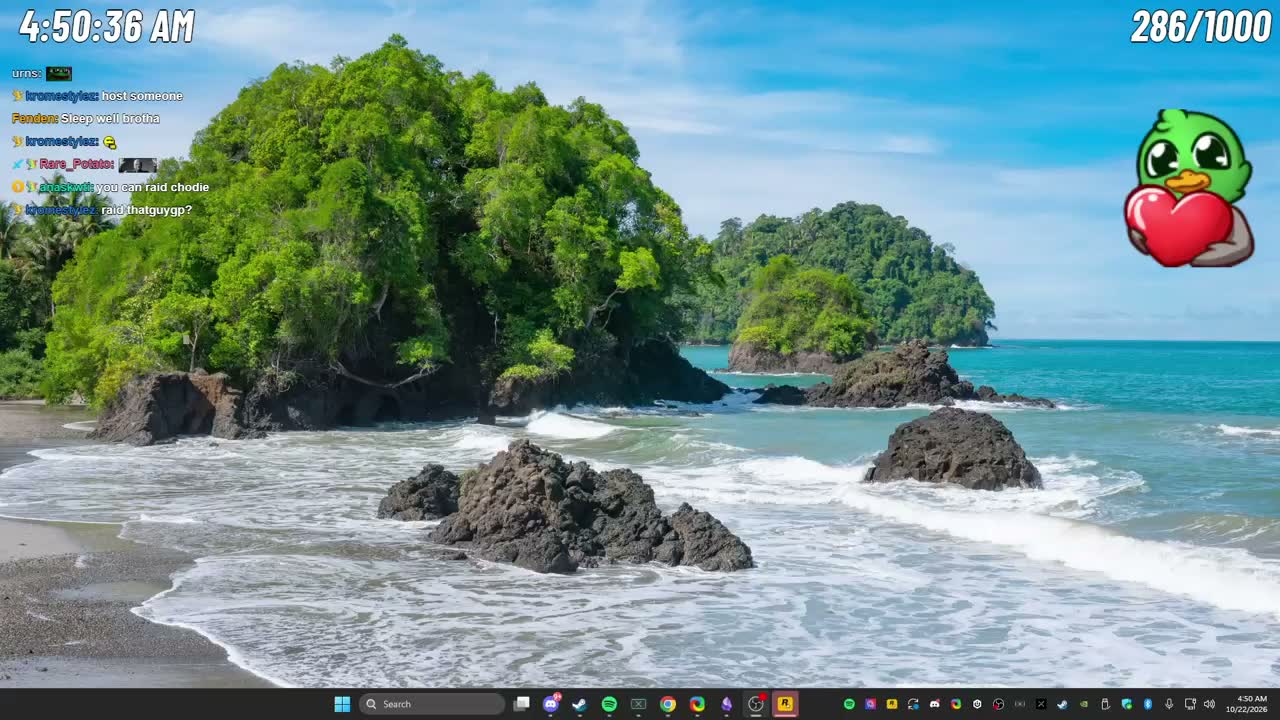Launch Steam from the taskbar
The image size is (1280, 720).
point(579,704)
